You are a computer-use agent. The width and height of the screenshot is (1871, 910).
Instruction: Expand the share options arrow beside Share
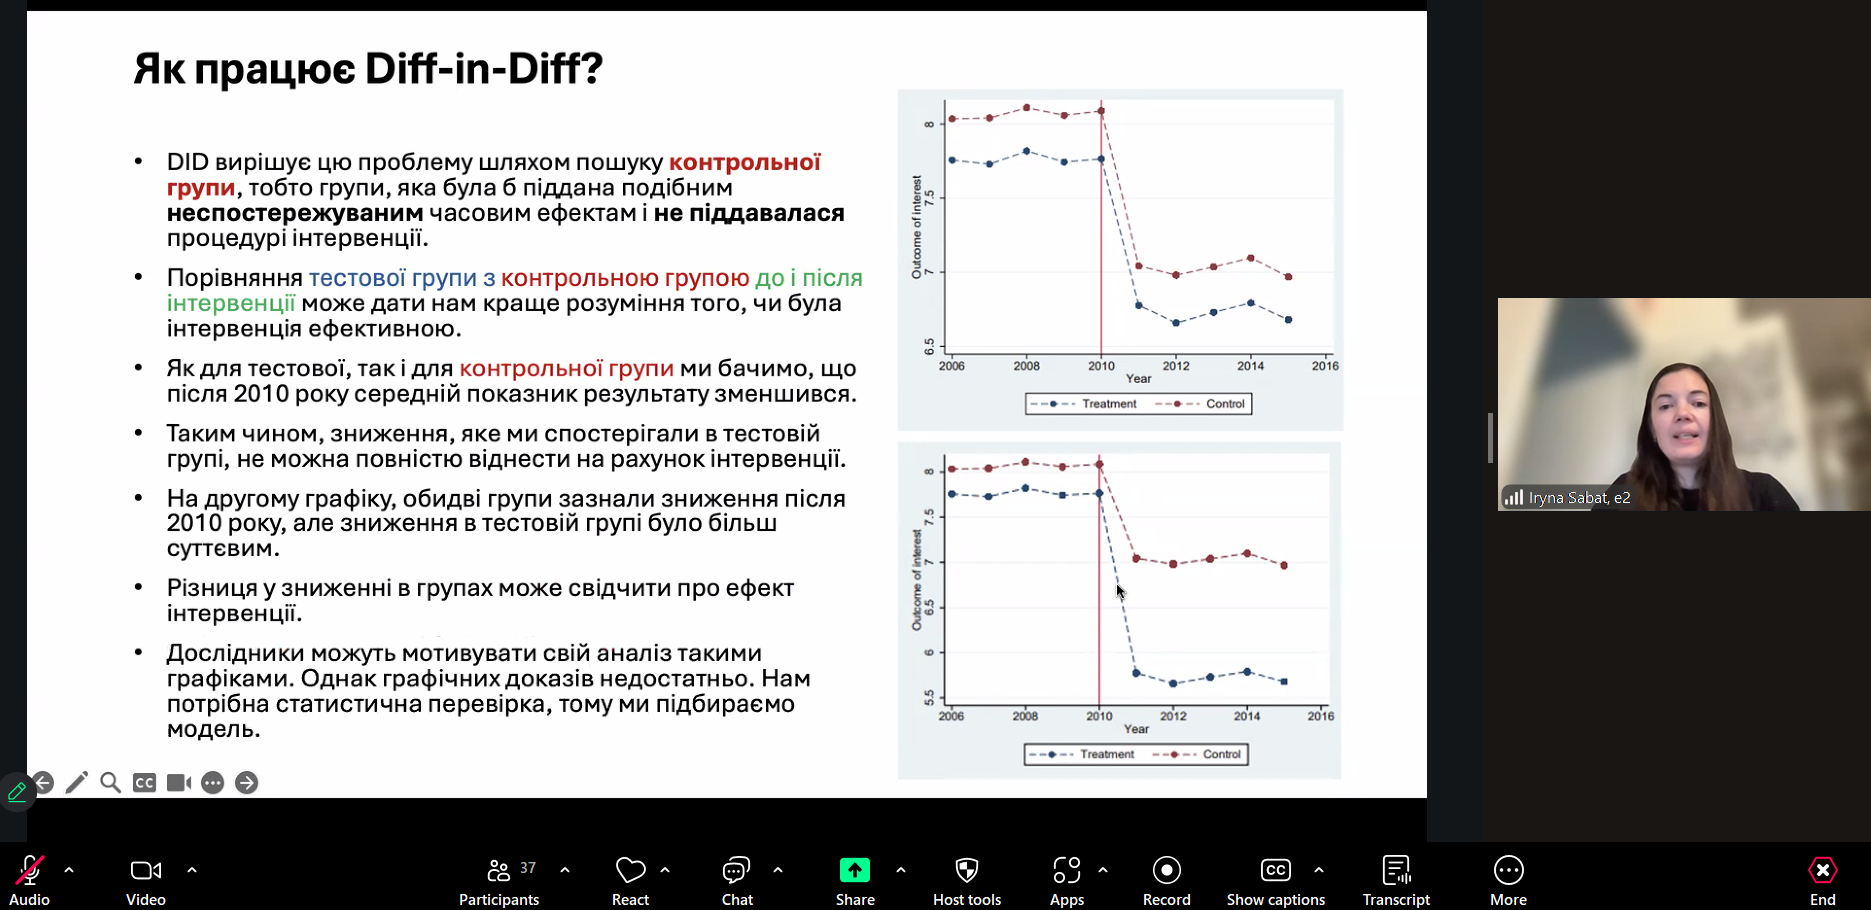(901, 870)
